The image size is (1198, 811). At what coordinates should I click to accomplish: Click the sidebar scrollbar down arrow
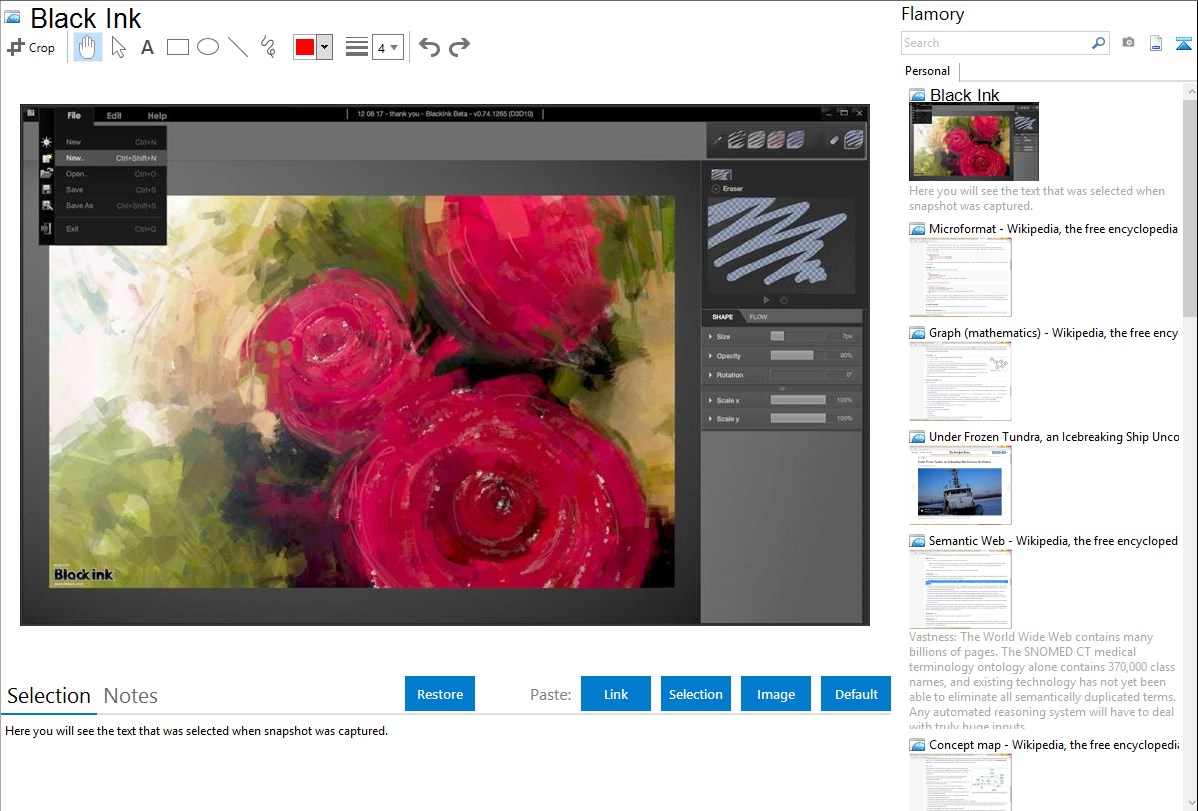(x=1191, y=803)
